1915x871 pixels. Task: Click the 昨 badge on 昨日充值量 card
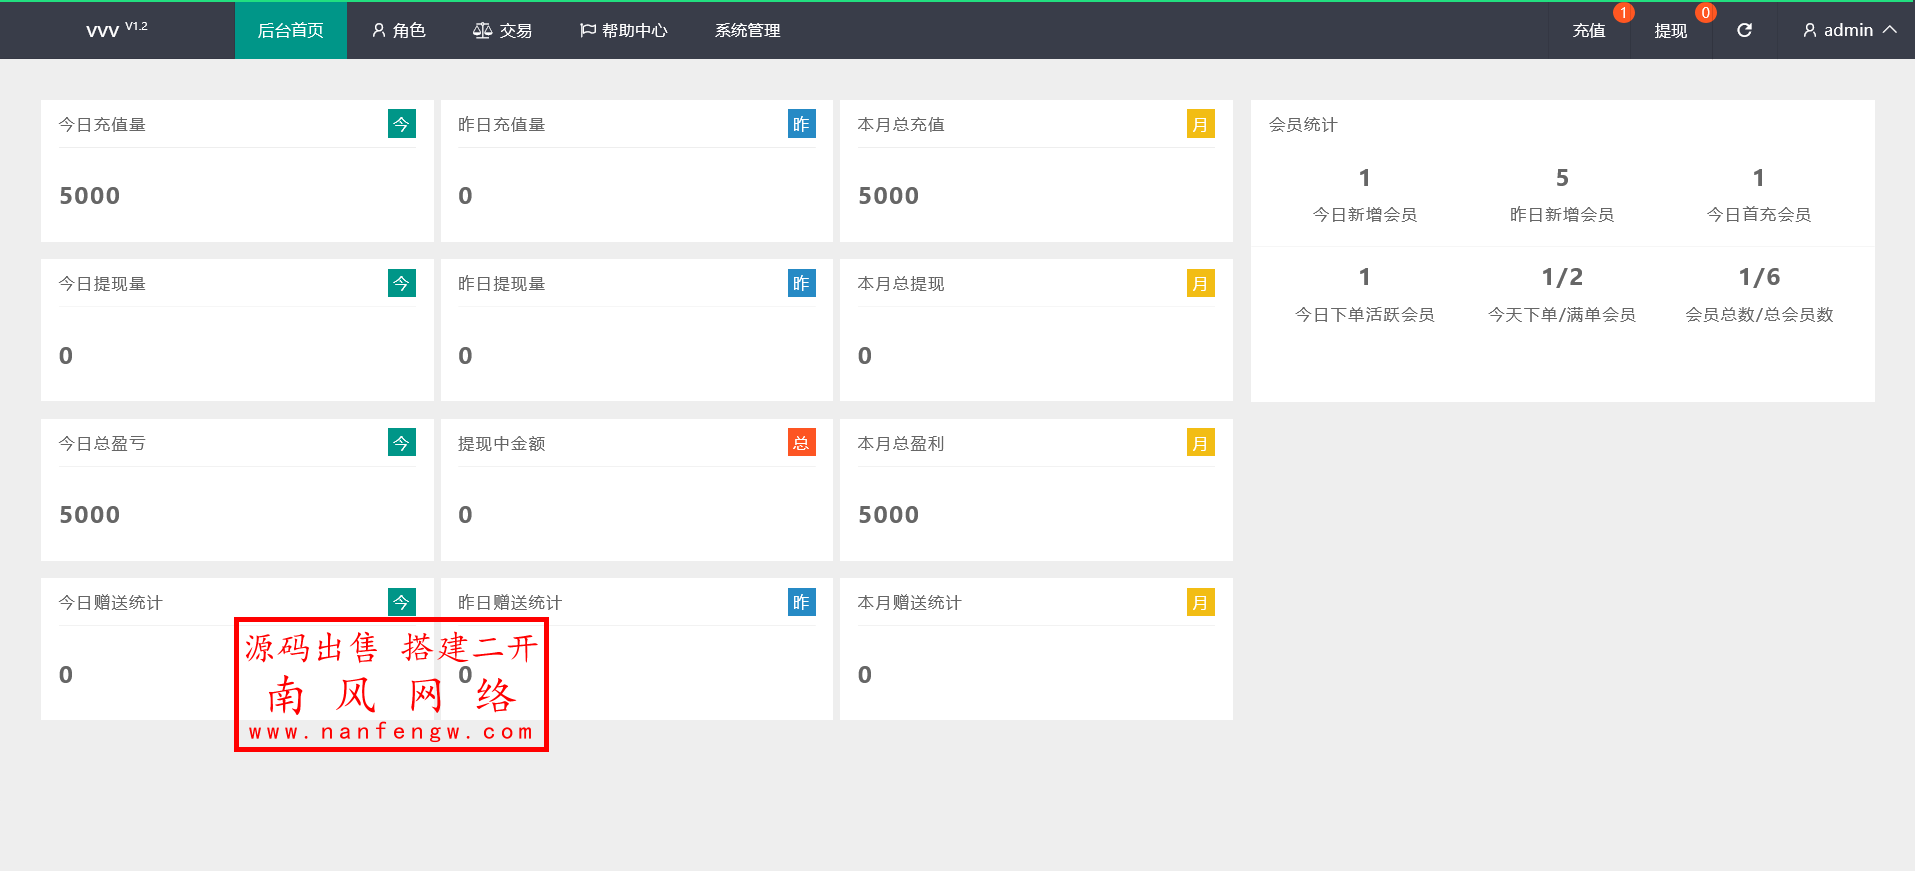[801, 124]
